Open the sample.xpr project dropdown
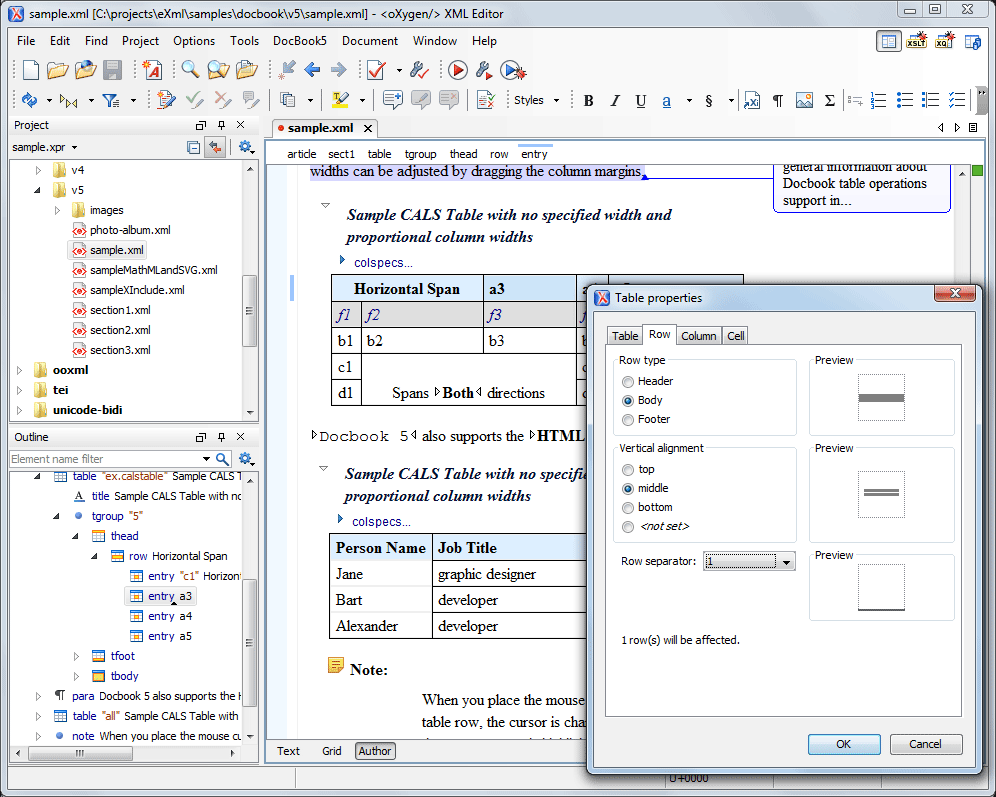 point(44,147)
